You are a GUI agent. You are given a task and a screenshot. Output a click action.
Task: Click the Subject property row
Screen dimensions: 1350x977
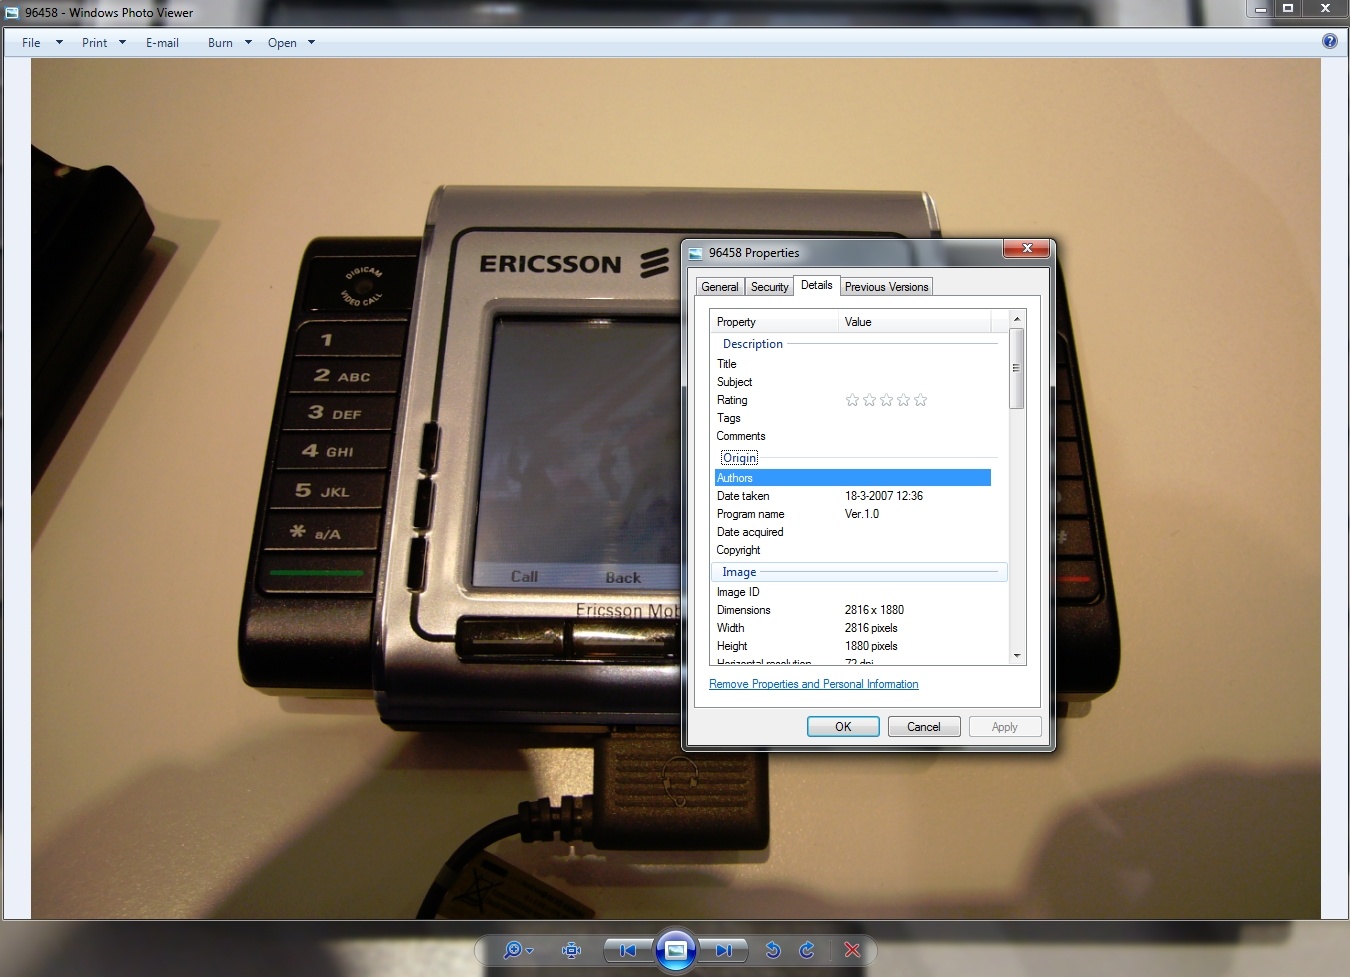(852, 382)
